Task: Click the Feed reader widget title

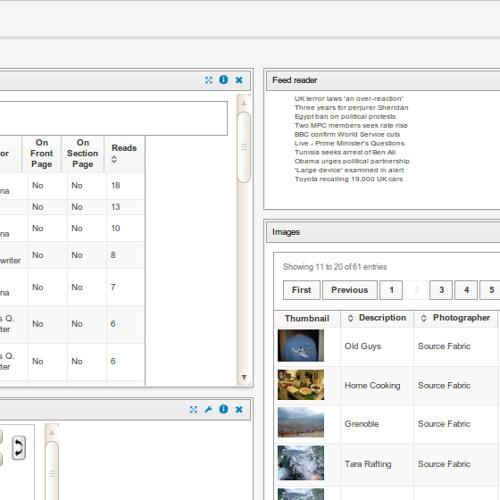Action: pyautogui.click(x=295, y=80)
